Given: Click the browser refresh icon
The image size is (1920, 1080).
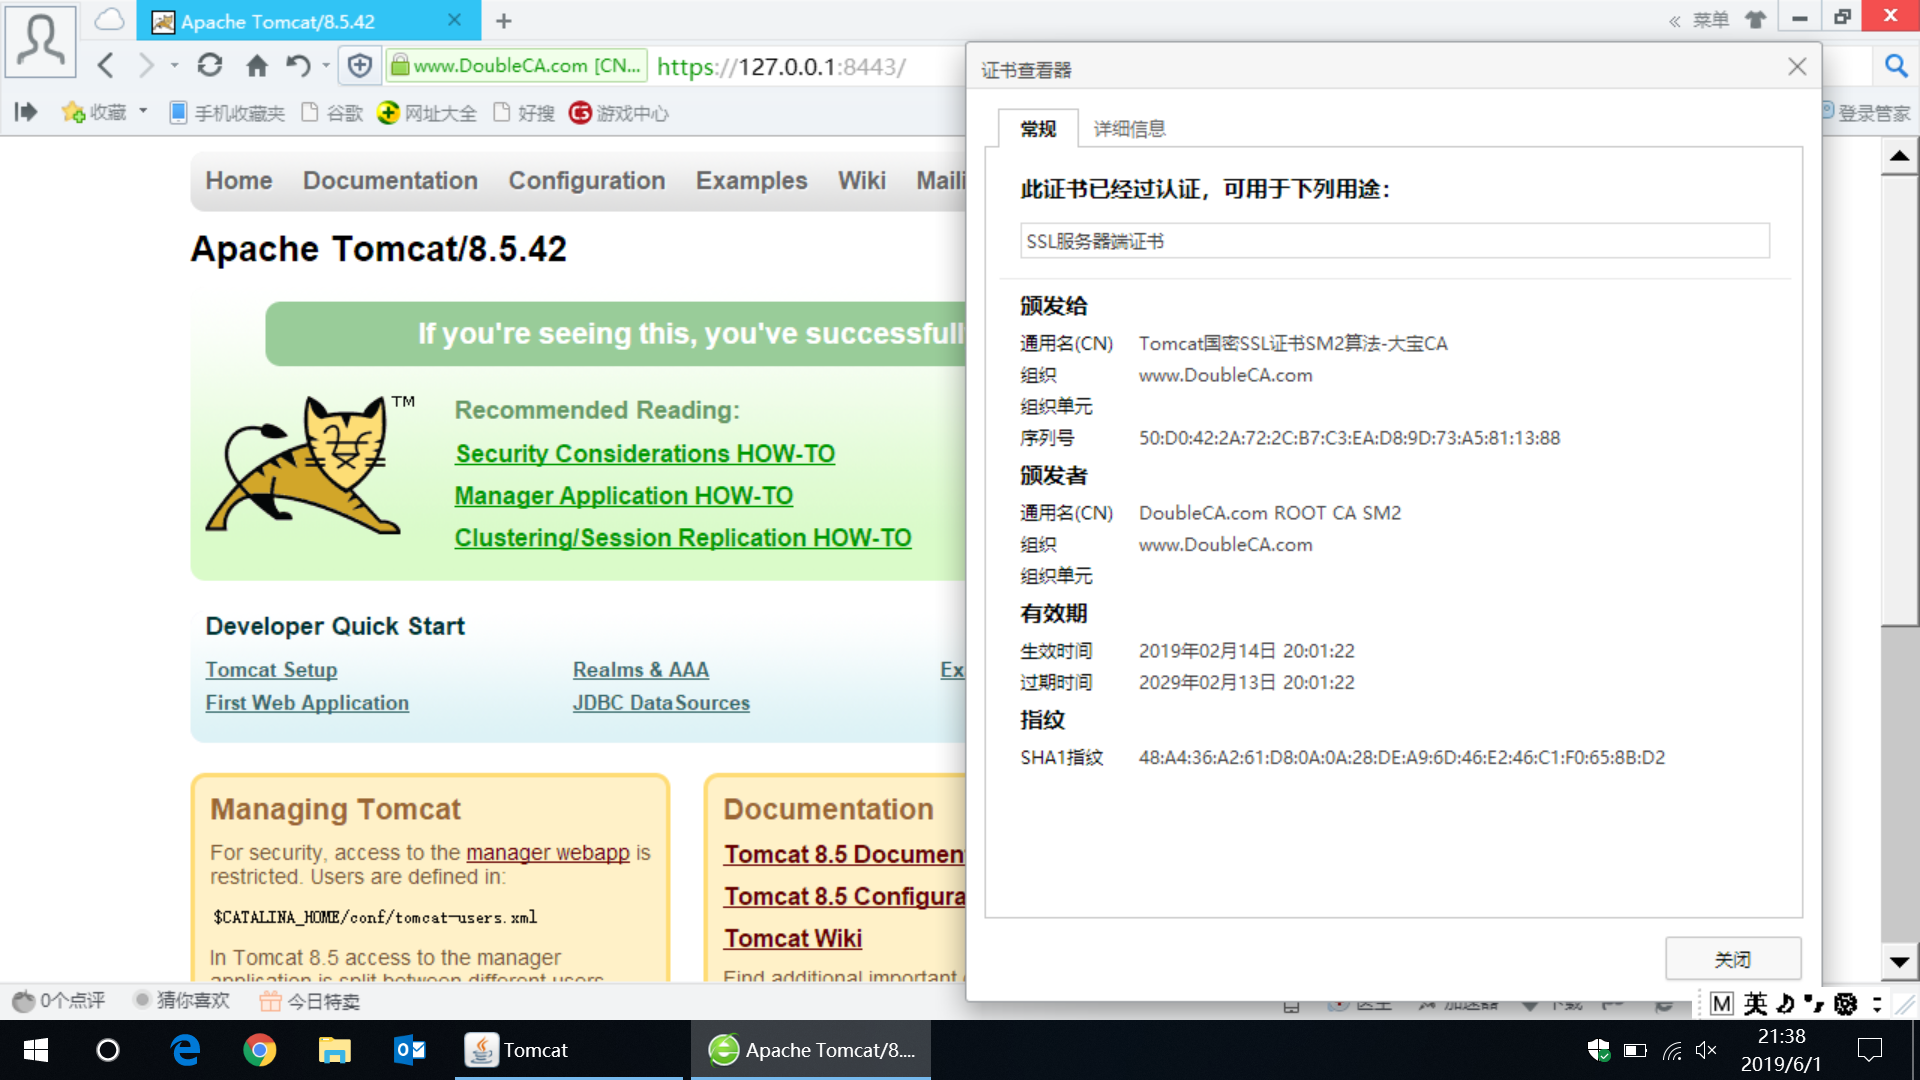Looking at the screenshot, I should [209, 66].
